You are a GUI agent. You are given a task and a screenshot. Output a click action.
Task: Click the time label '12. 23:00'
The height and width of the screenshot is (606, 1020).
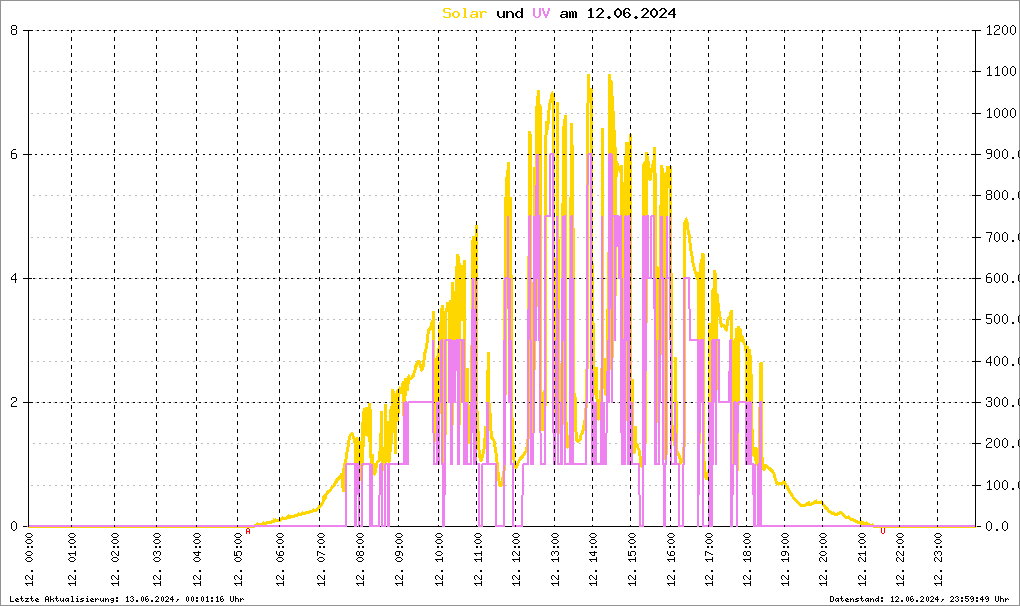(938, 559)
